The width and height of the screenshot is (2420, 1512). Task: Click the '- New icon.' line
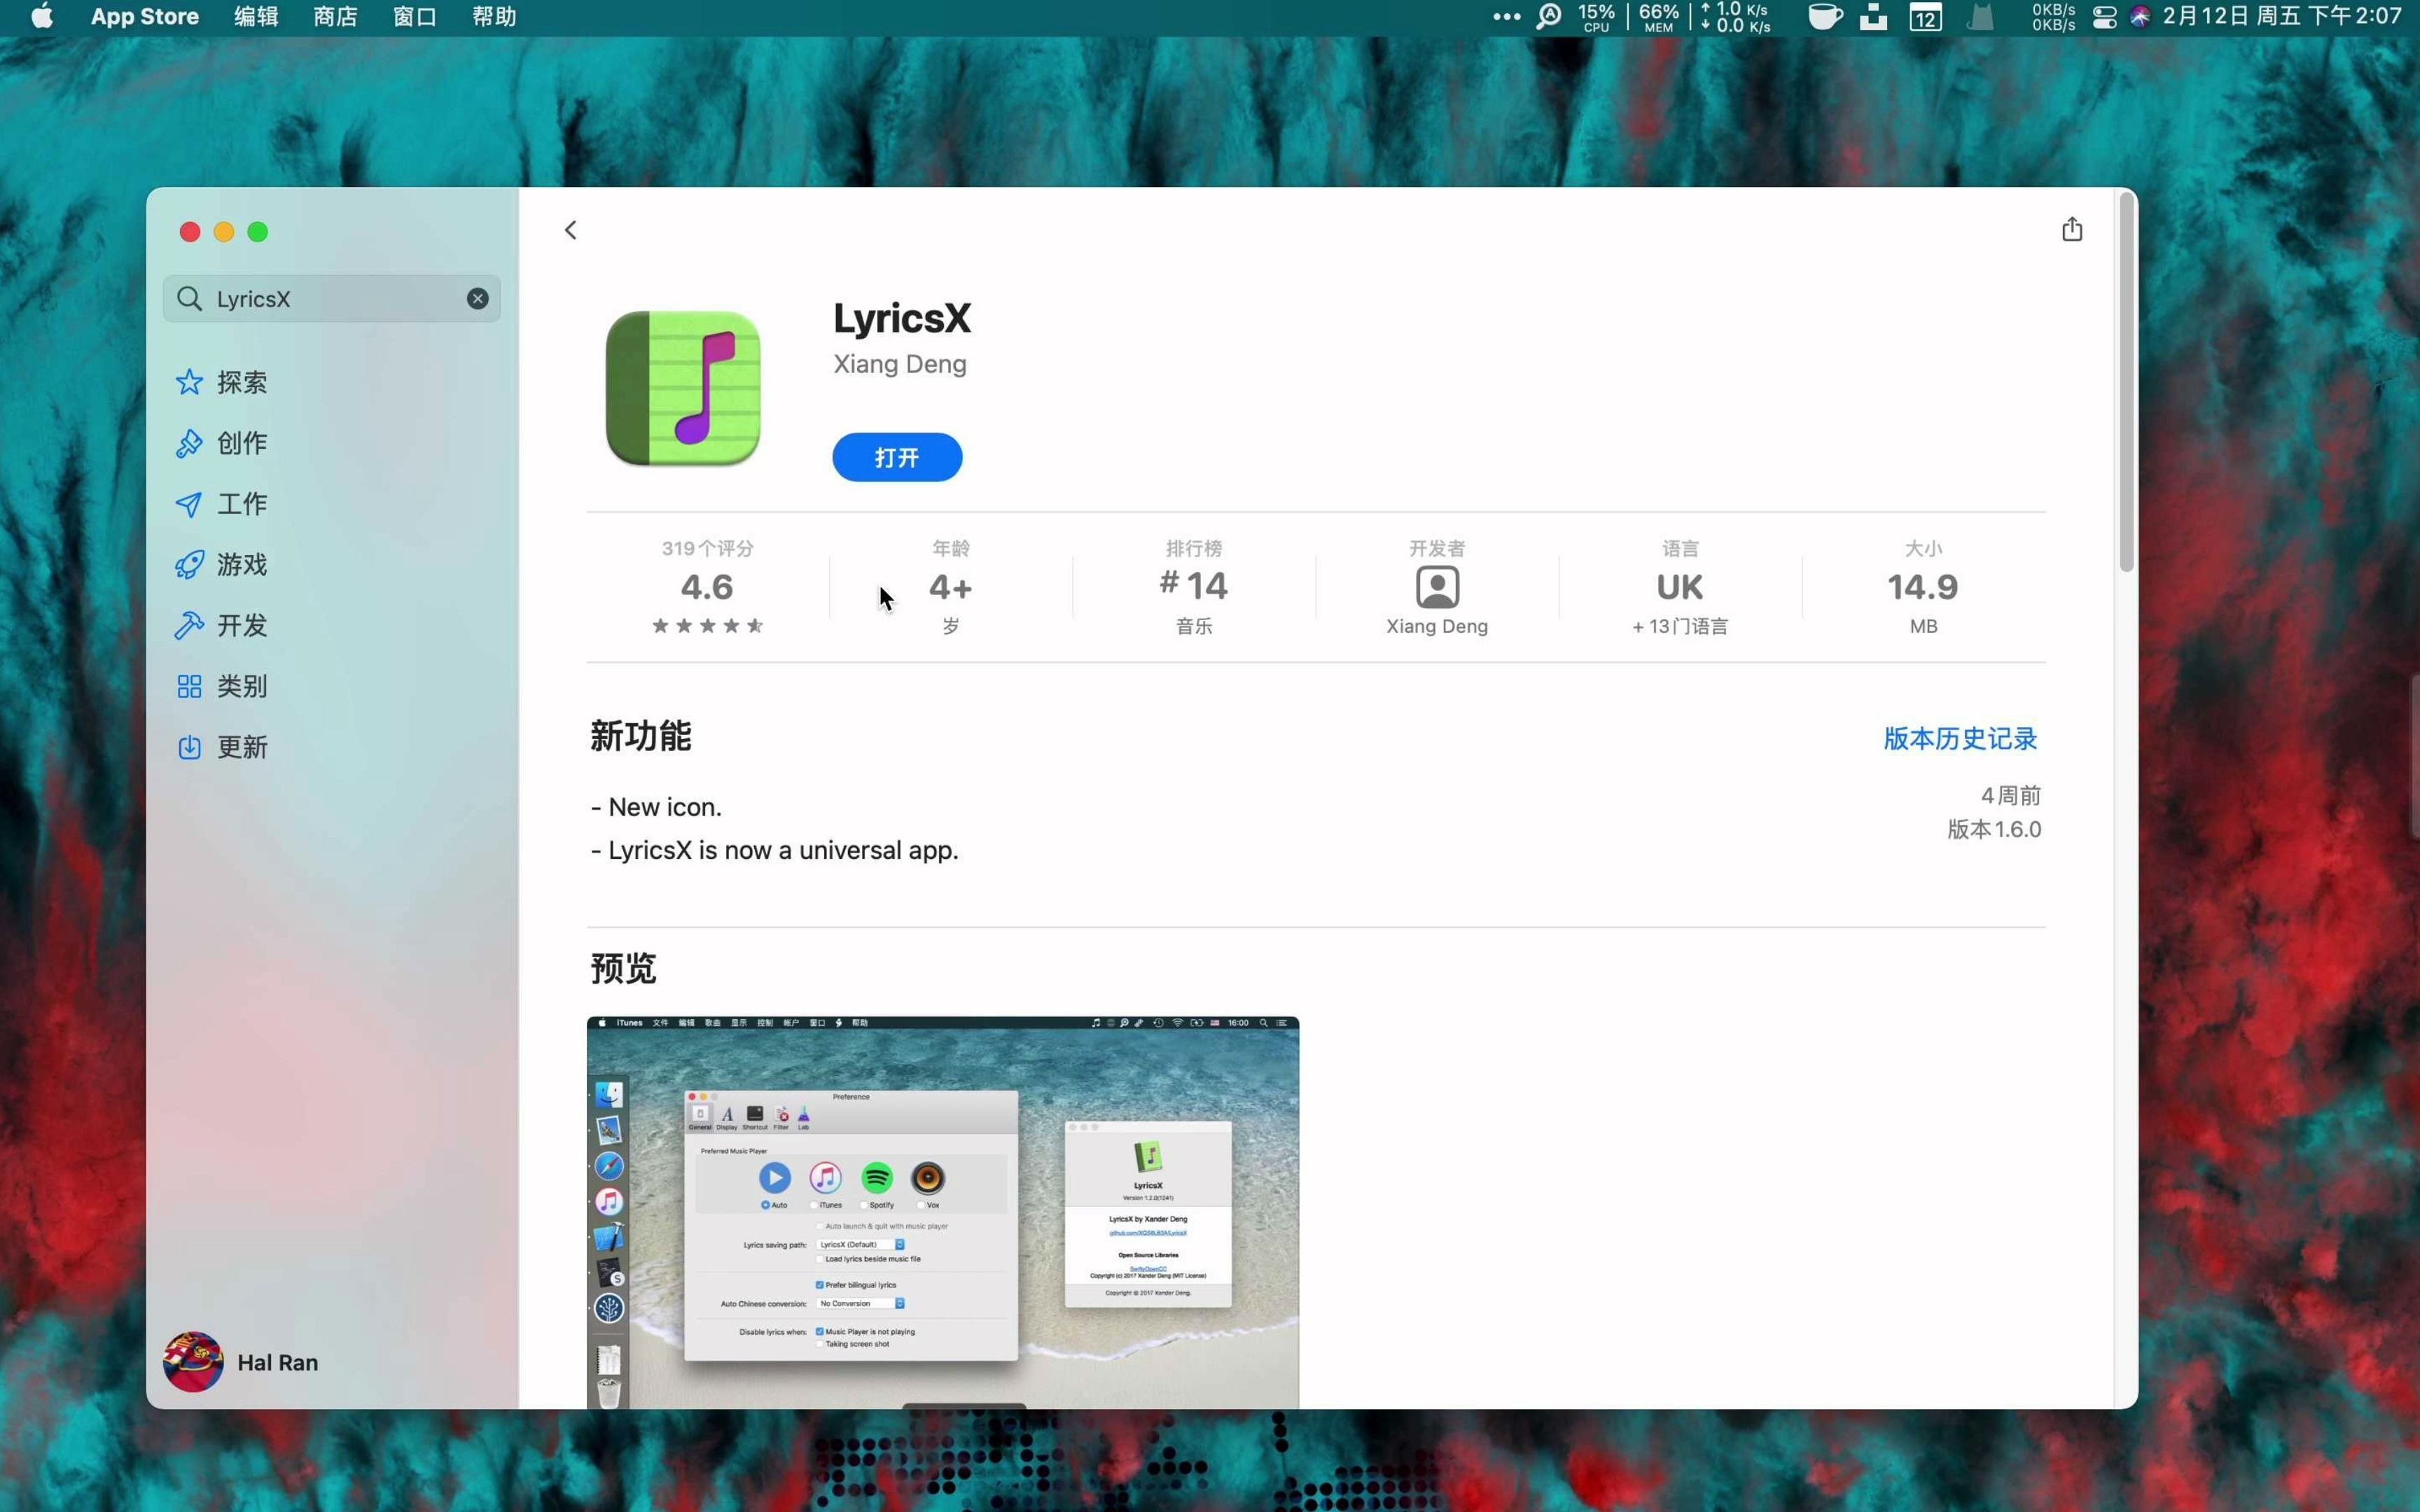[656, 807]
